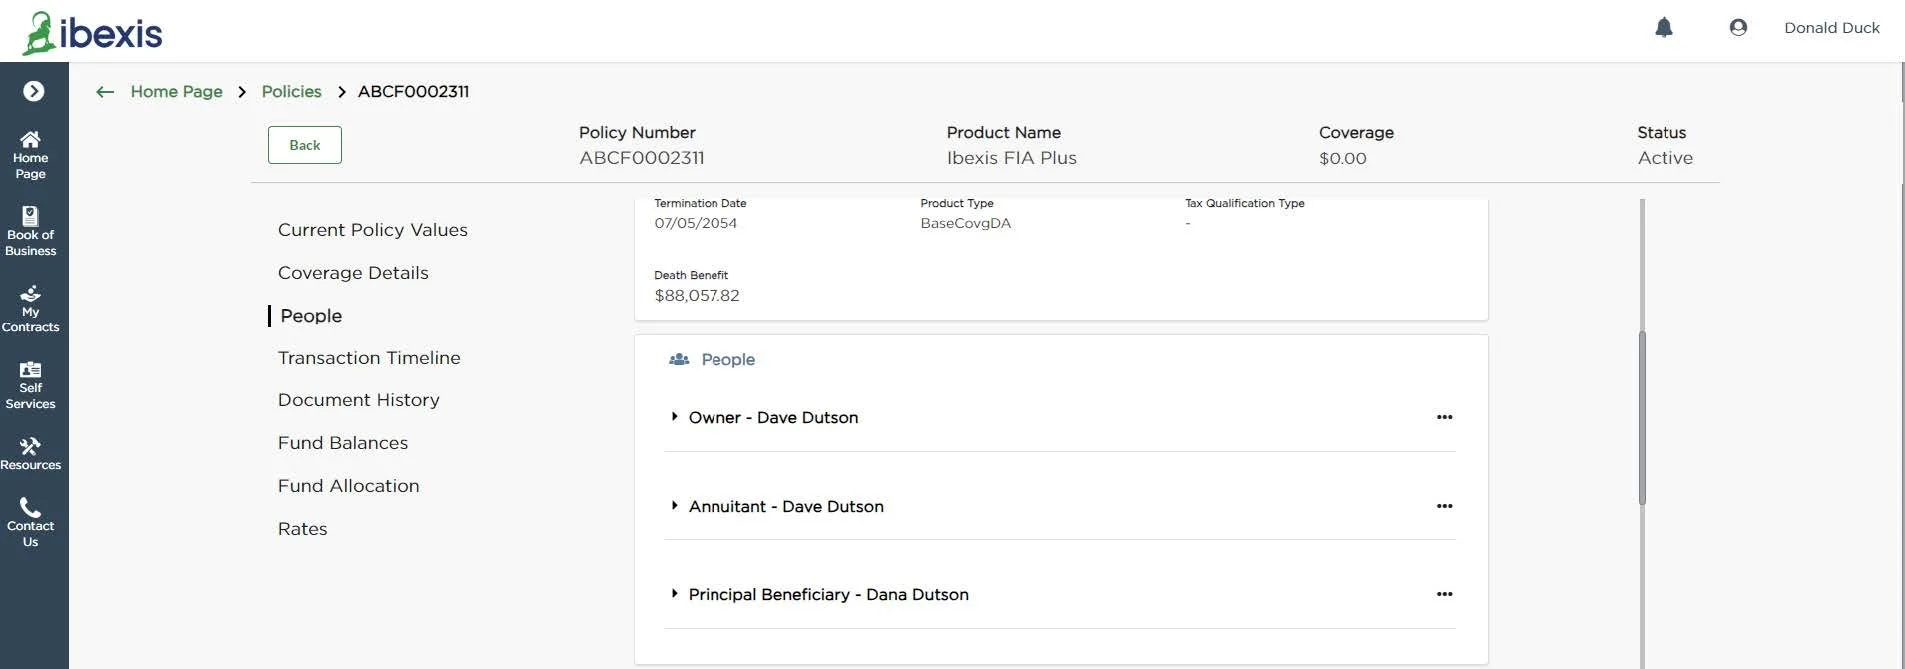
Task: Open the user profile avatar icon
Action: 1738,28
